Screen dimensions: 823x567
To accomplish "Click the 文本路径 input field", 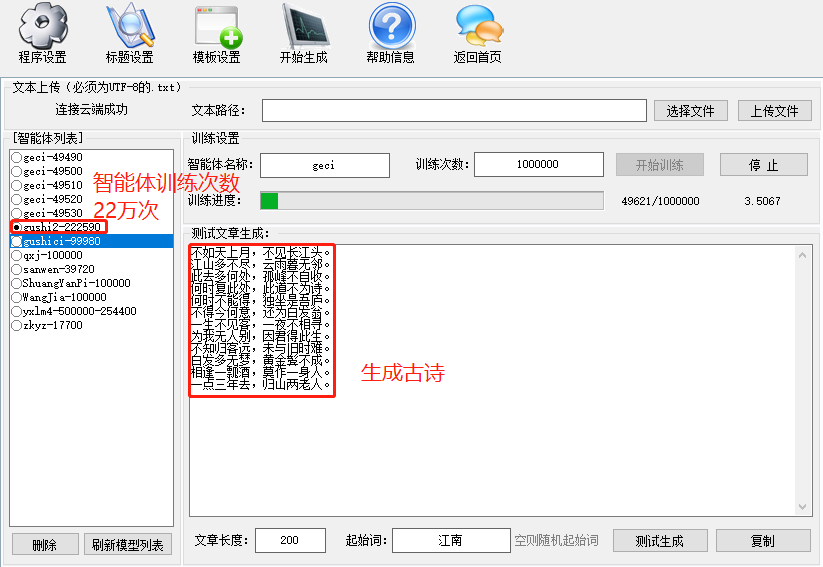I will (454, 110).
